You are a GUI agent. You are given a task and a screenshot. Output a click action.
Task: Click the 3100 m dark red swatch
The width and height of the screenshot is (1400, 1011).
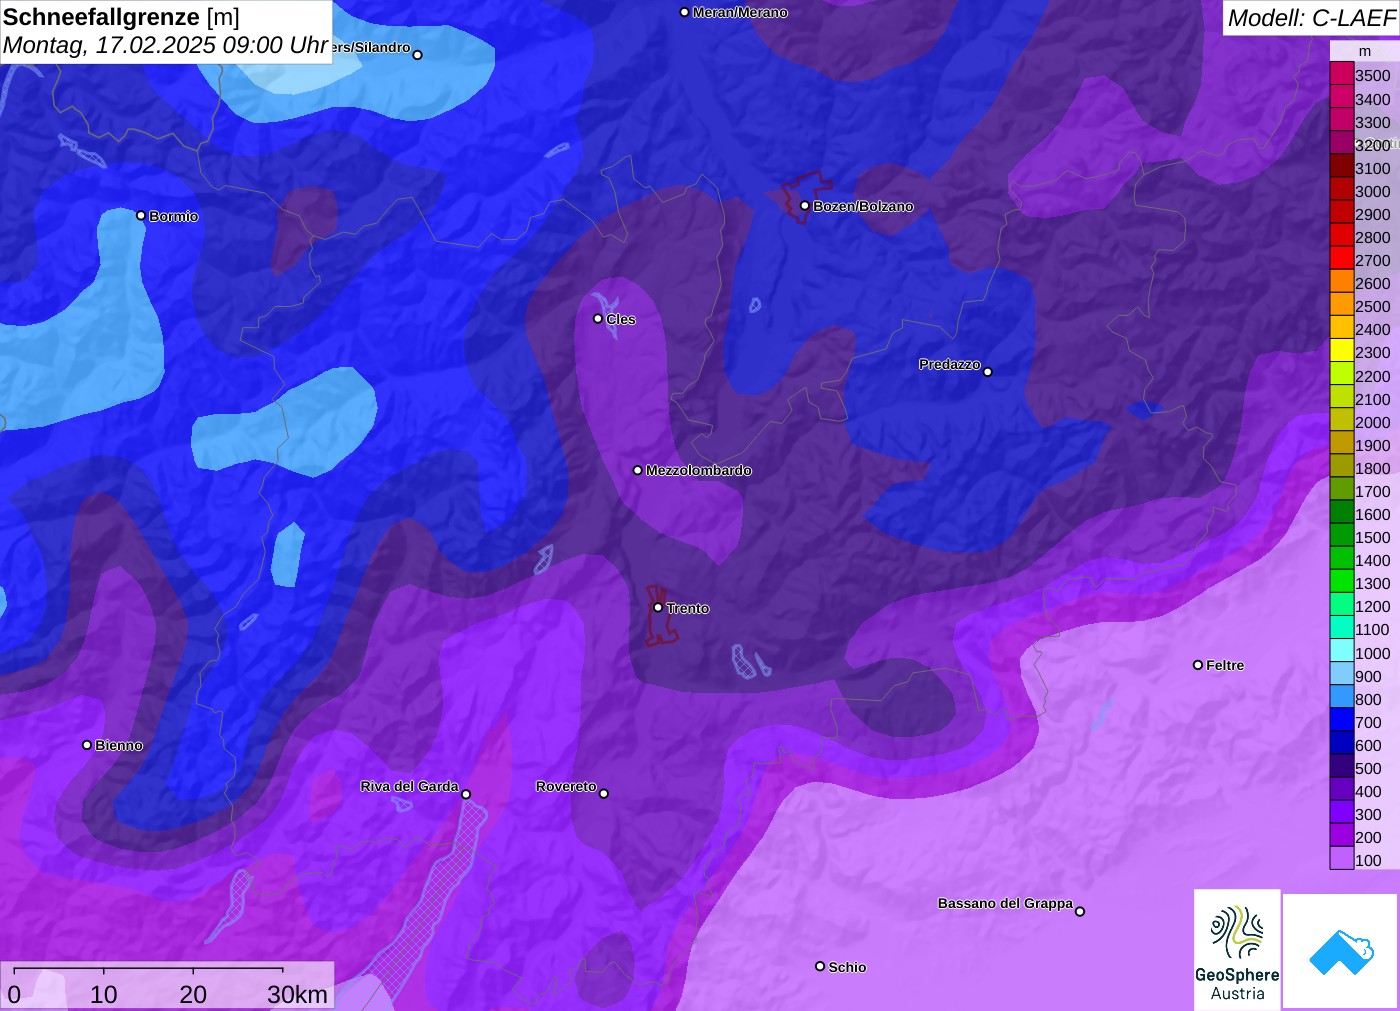[1342, 167]
